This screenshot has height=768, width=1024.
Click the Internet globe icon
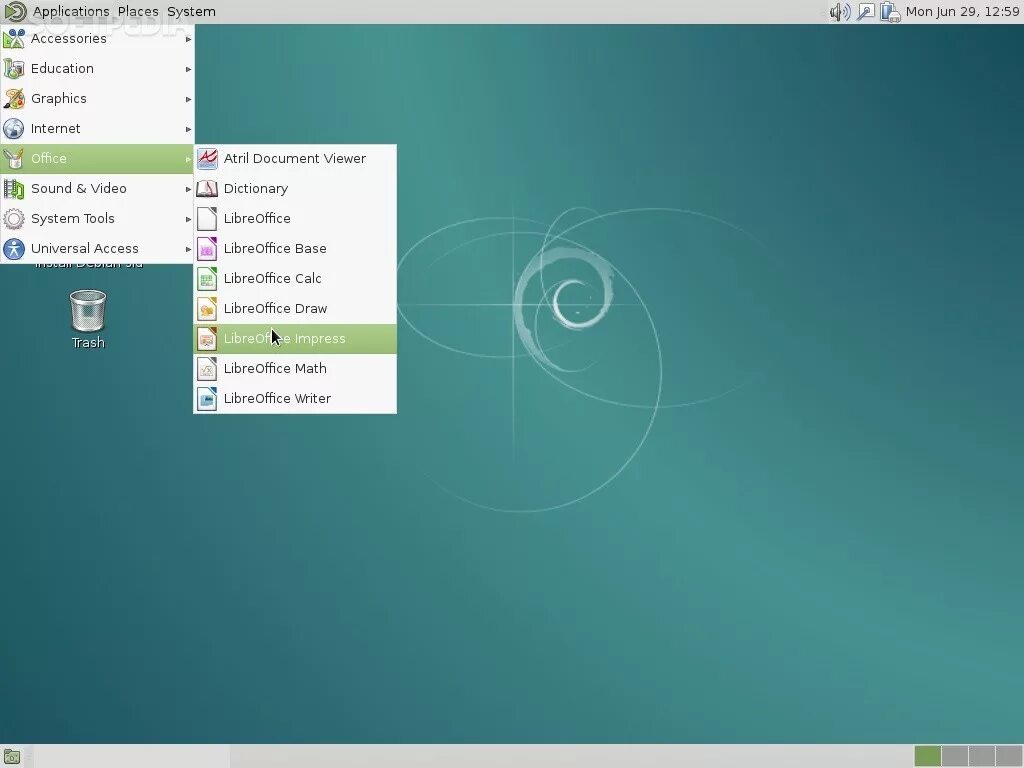click(x=14, y=129)
